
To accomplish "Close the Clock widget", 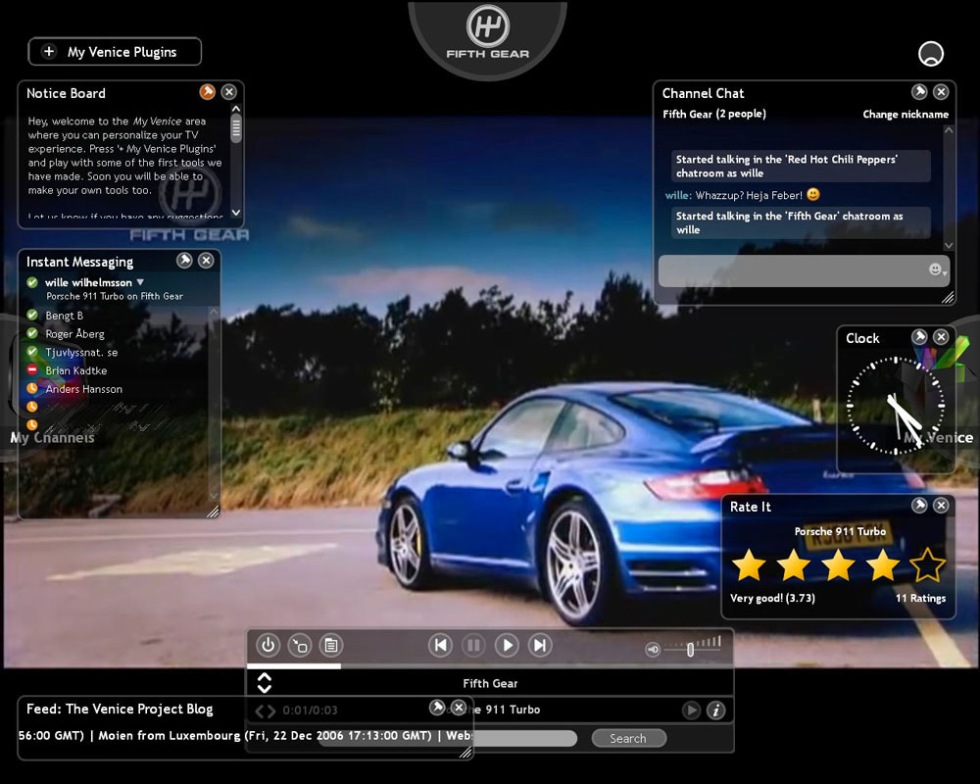I will (x=941, y=338).
